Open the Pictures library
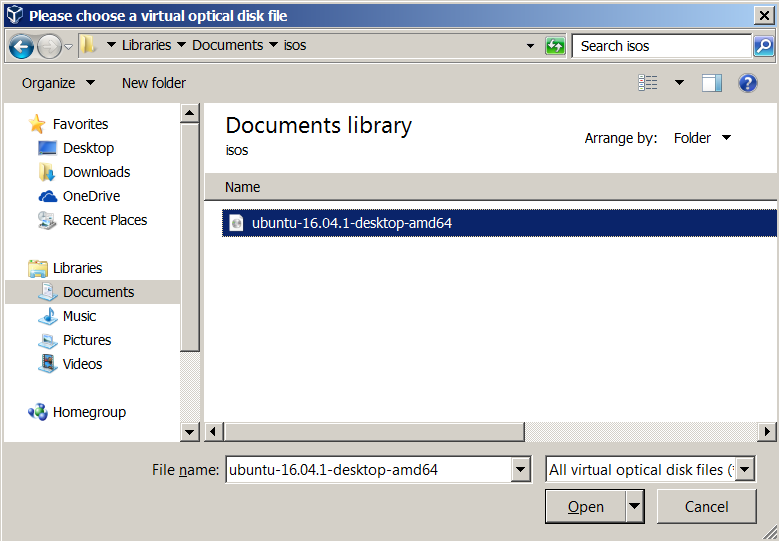Image resolution: width=779 pixels, height=541 pixels. [x=87, y=340]
